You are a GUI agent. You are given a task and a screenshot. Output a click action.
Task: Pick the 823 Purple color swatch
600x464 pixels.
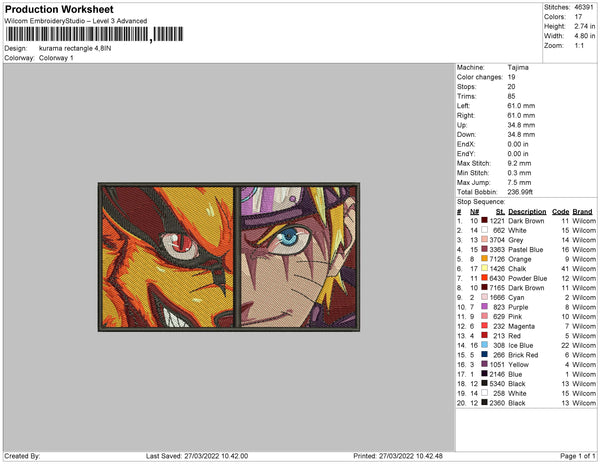484,306
